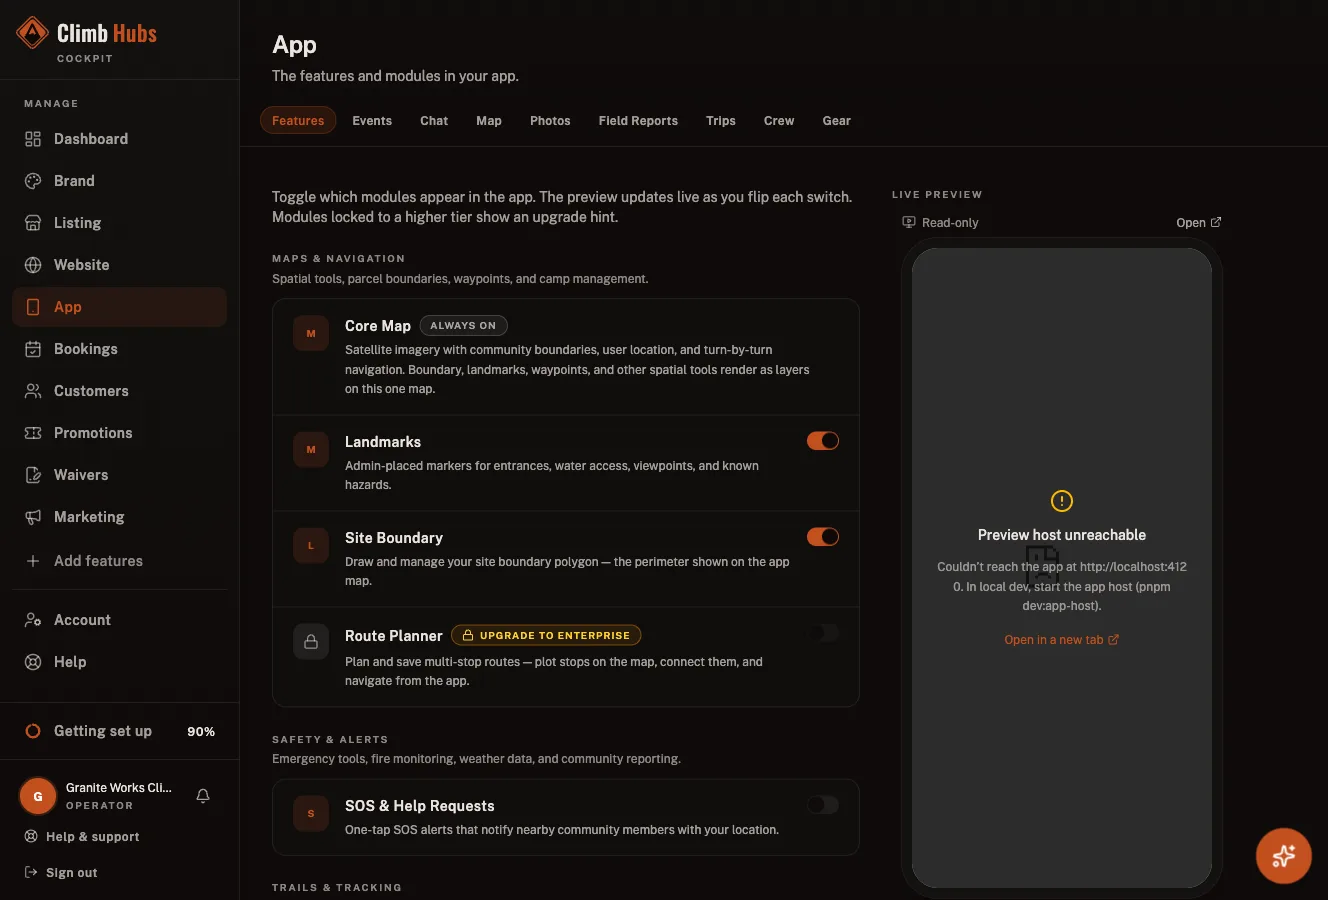The image size is (1328, 900).
Task: Open Promotions in sidebar
Action: [120, 433]
